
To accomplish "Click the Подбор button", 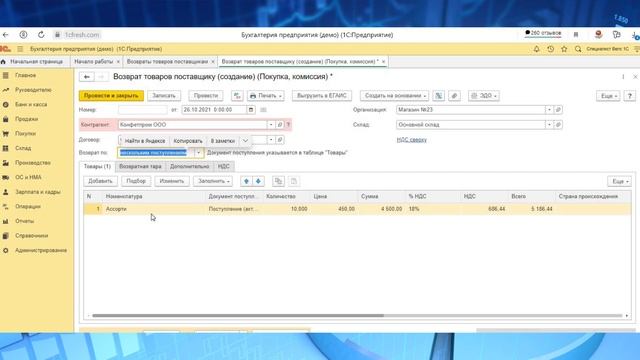I will [136, 181].
